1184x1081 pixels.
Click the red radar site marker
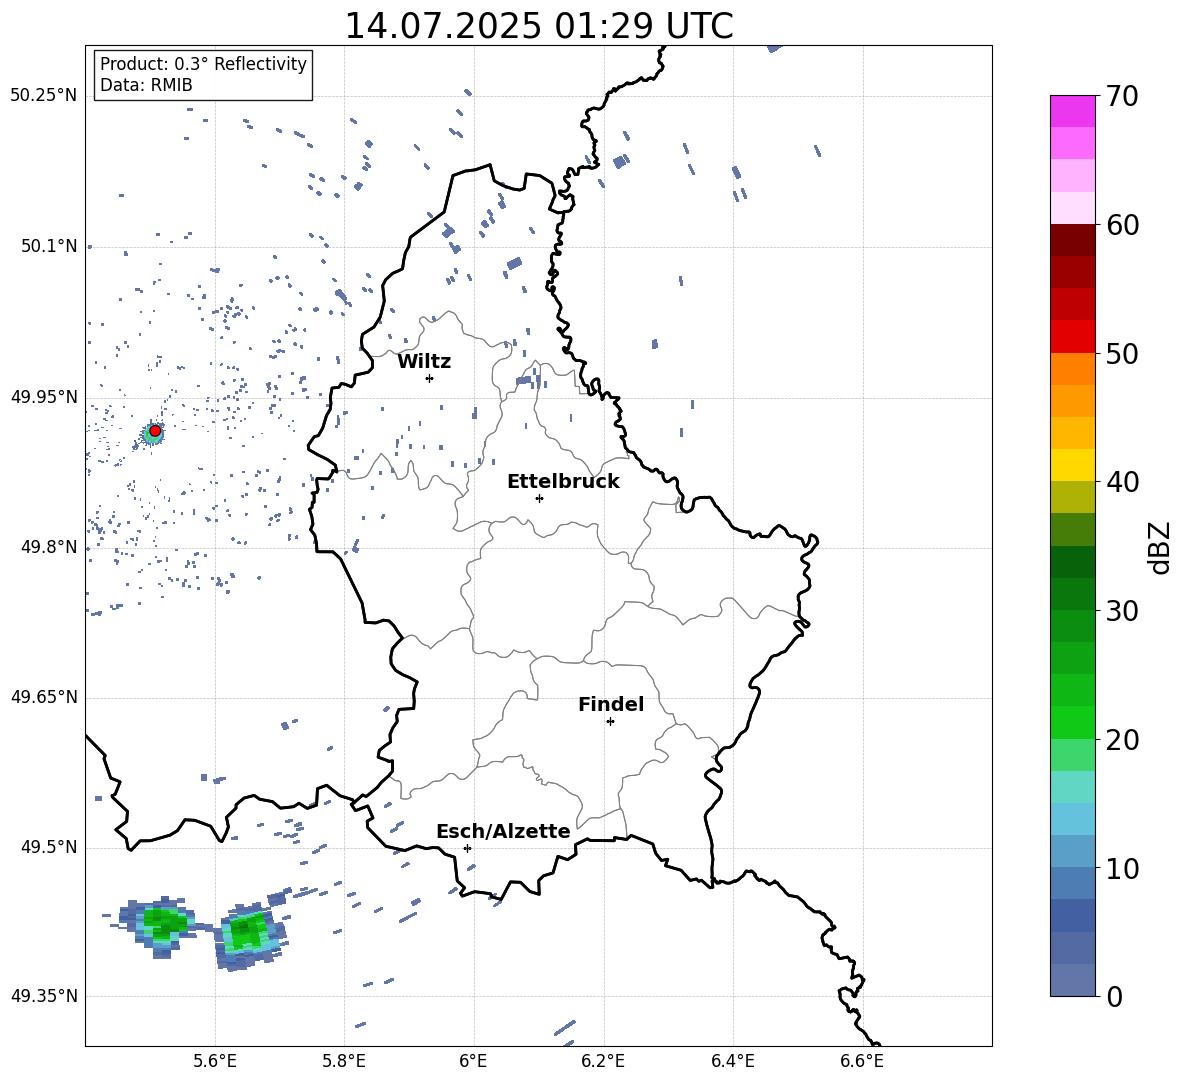coord(155,431)
